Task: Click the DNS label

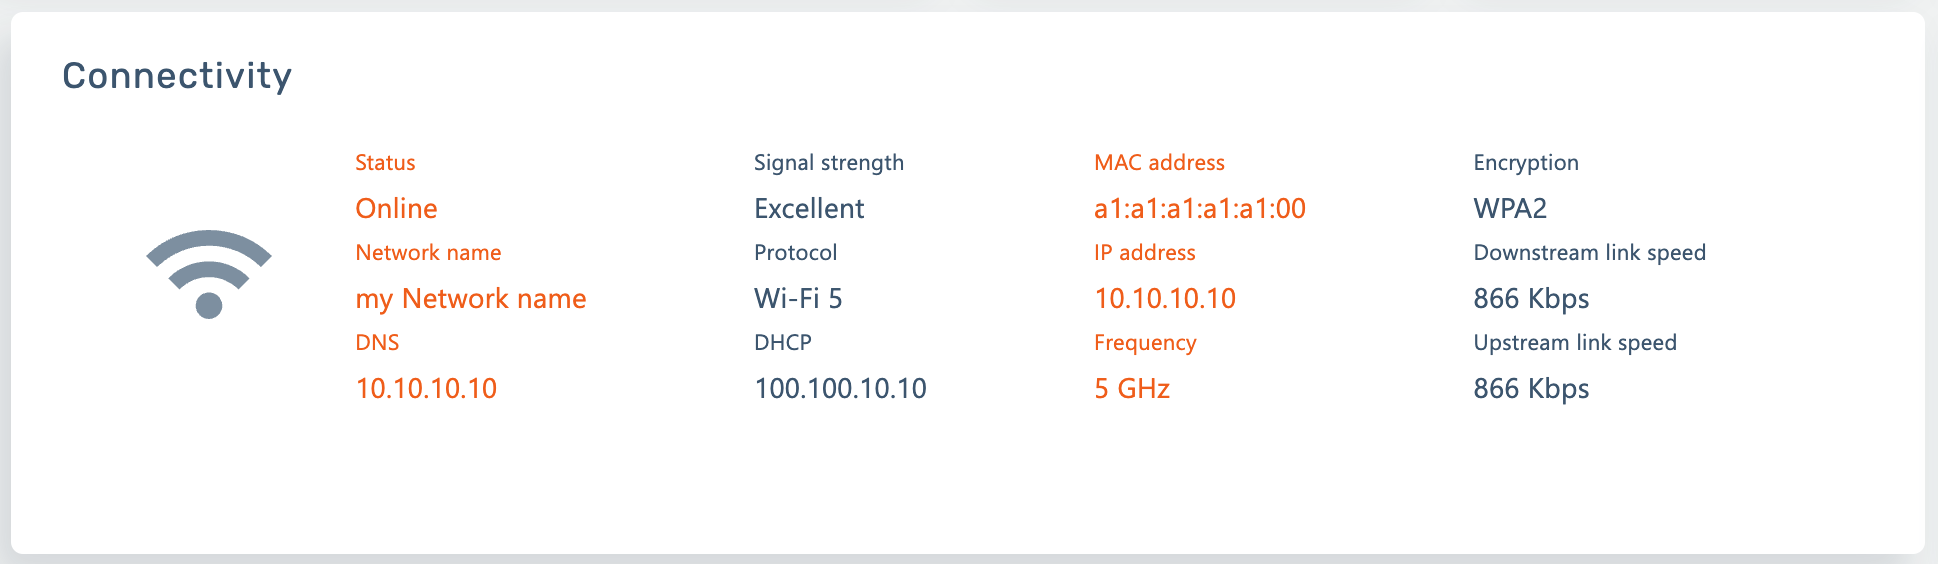Action: pyautogui.click(x=377, y=343)
